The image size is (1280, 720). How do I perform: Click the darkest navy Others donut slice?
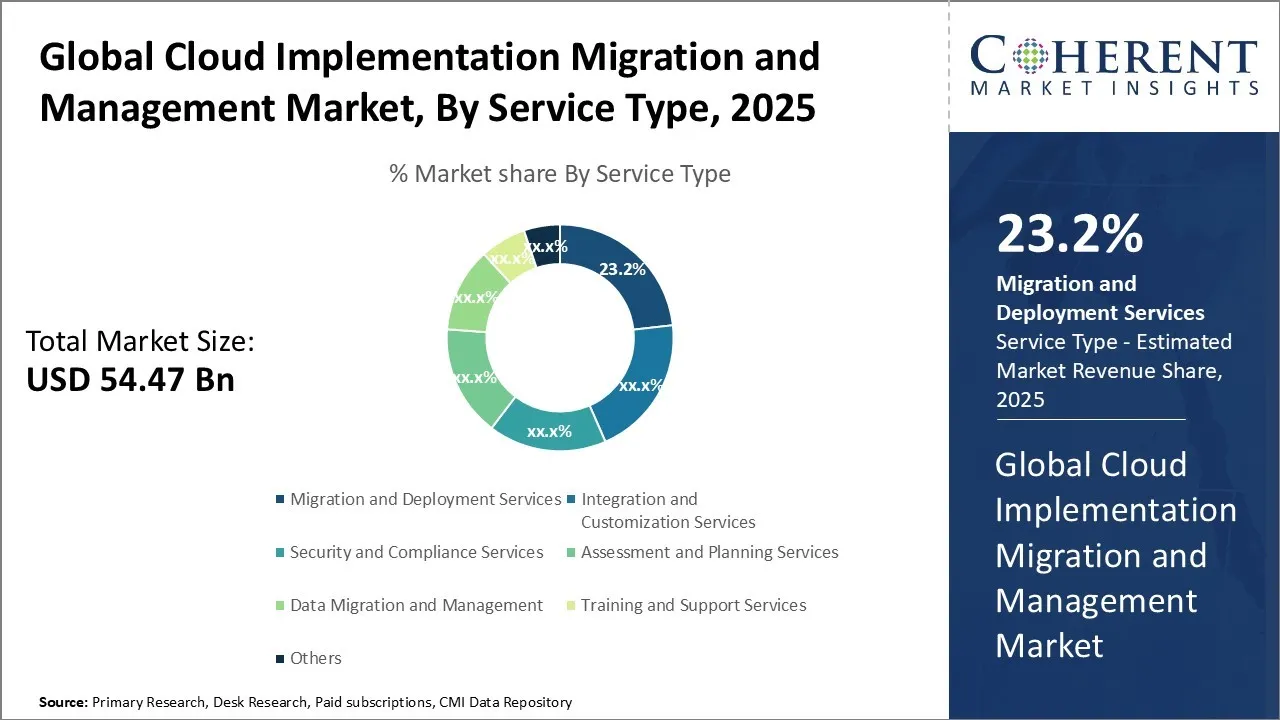click(x=545, y=243)
